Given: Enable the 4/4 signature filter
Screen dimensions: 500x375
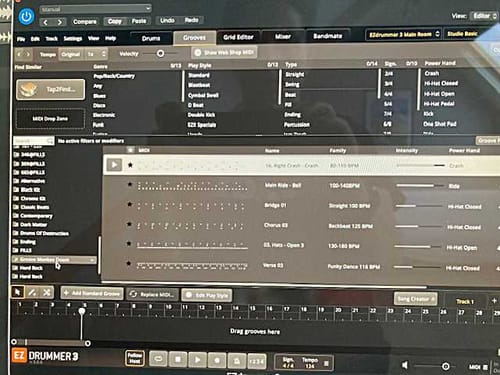Looking at the screenshot, I should coord(388,94).
